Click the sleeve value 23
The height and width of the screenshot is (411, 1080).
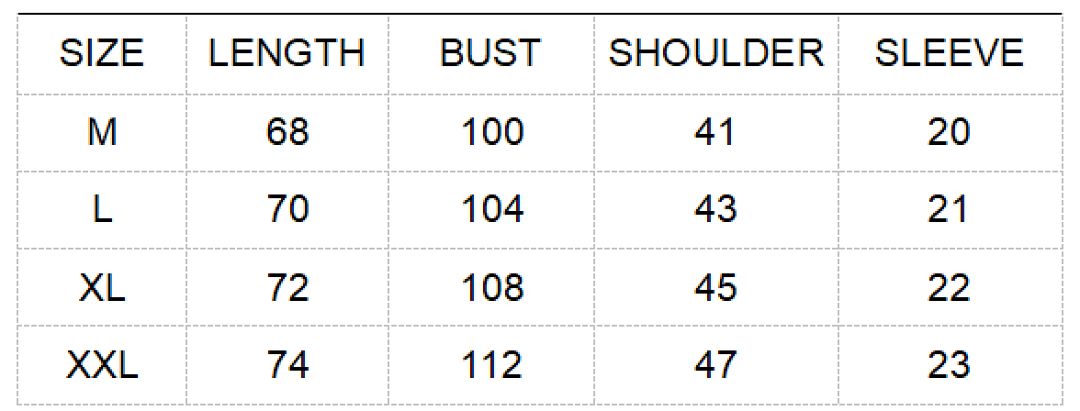[949, 365]
